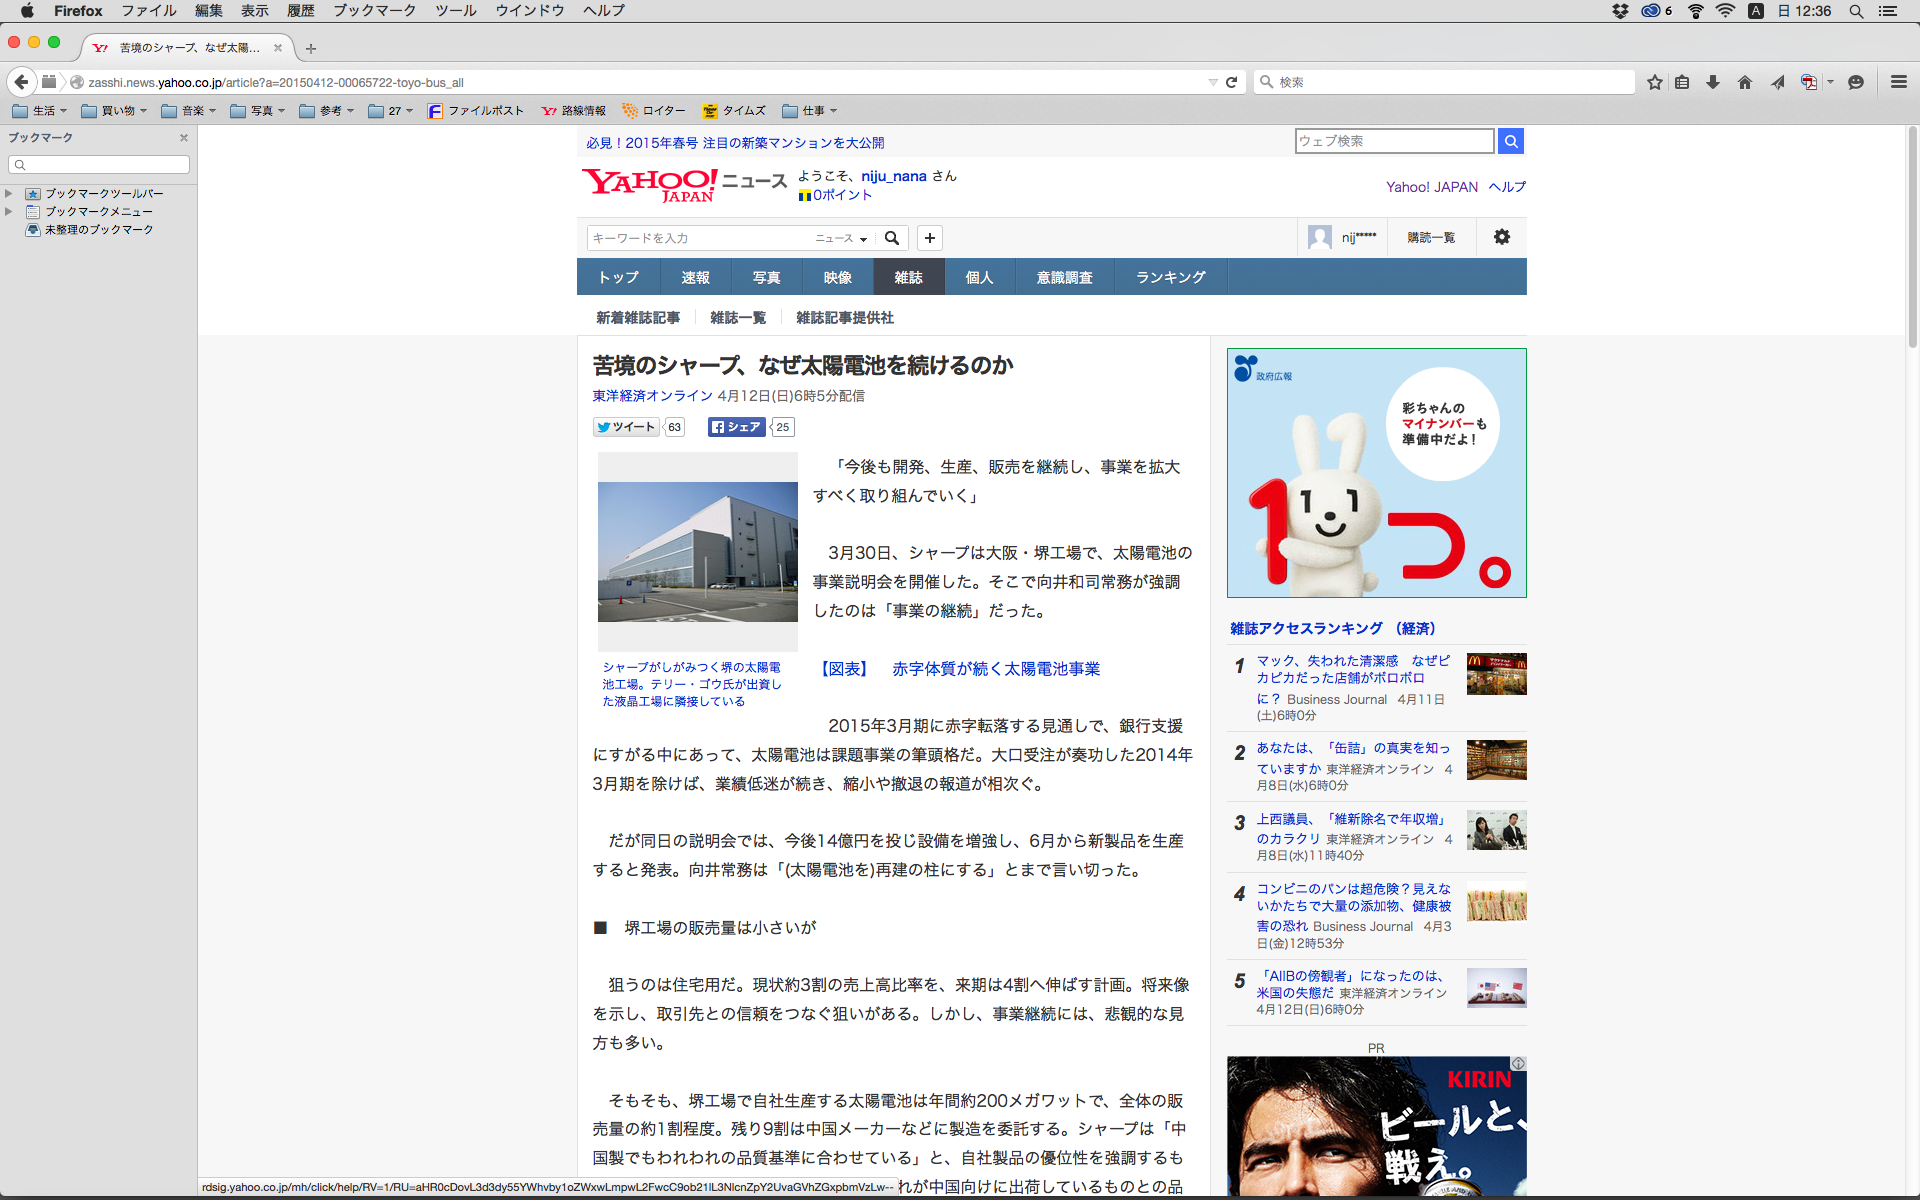Click the Facebook share button

737,427
